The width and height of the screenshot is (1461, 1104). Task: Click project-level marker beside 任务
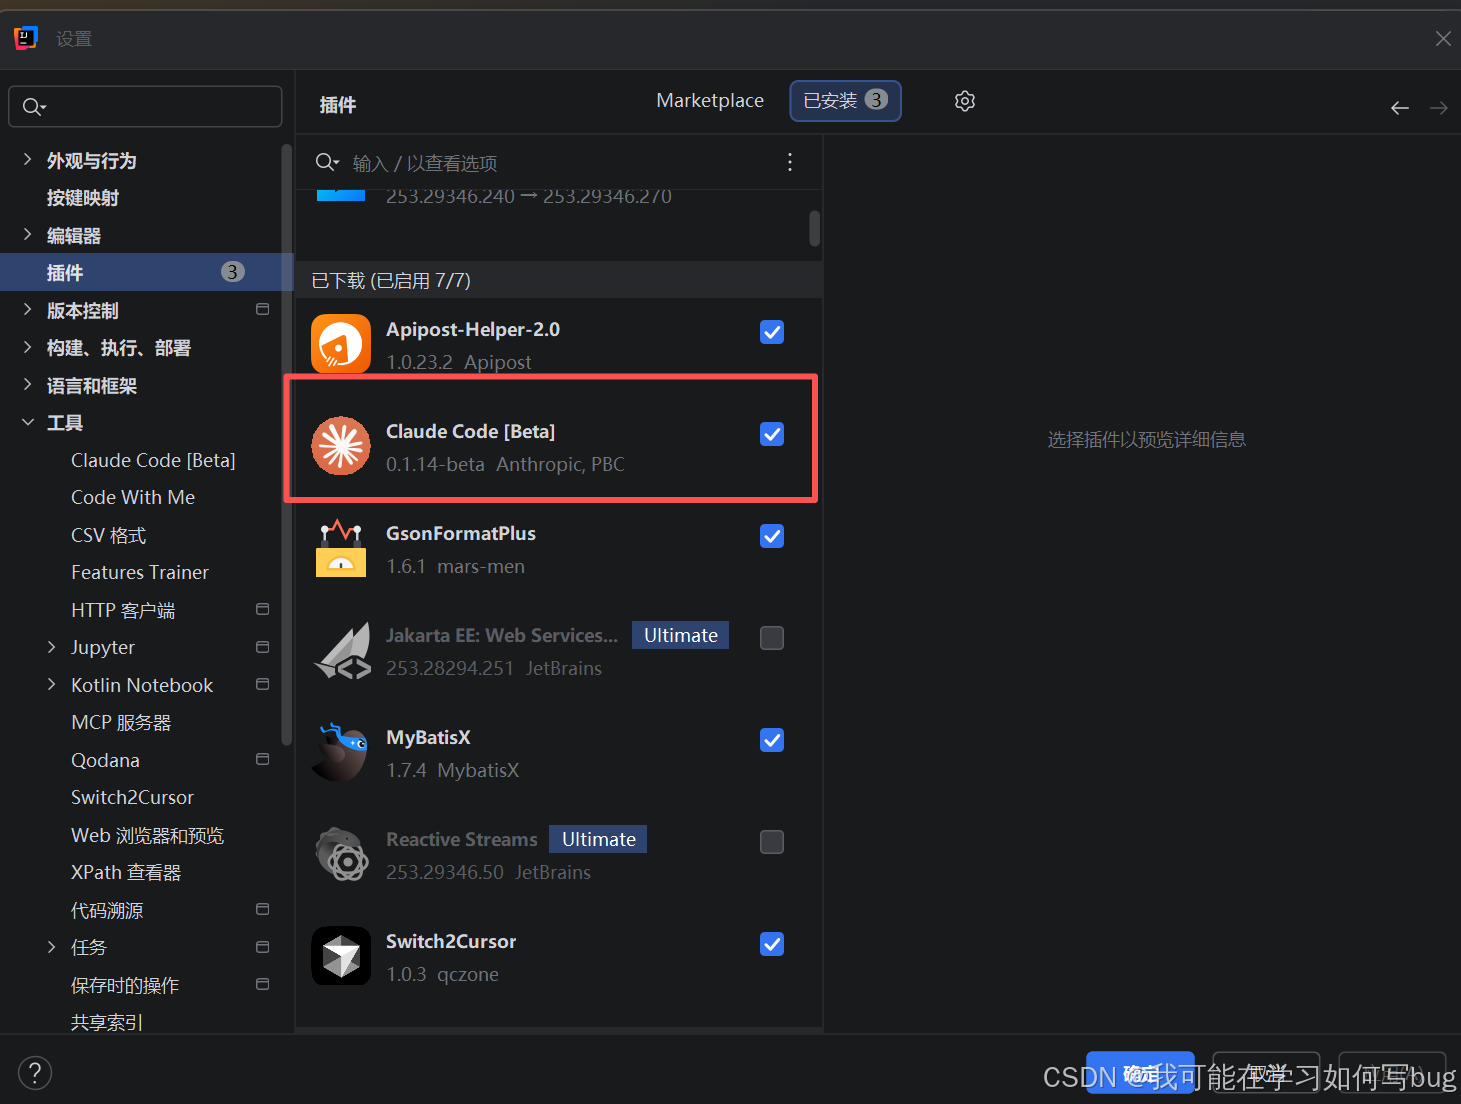point(263,947)
